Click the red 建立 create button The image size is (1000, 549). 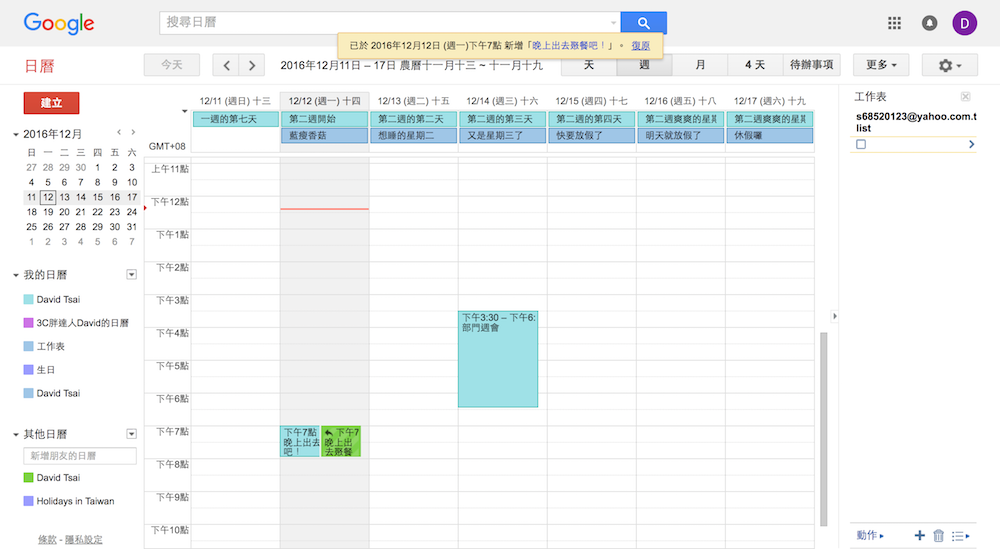click(x=51, y=103)
